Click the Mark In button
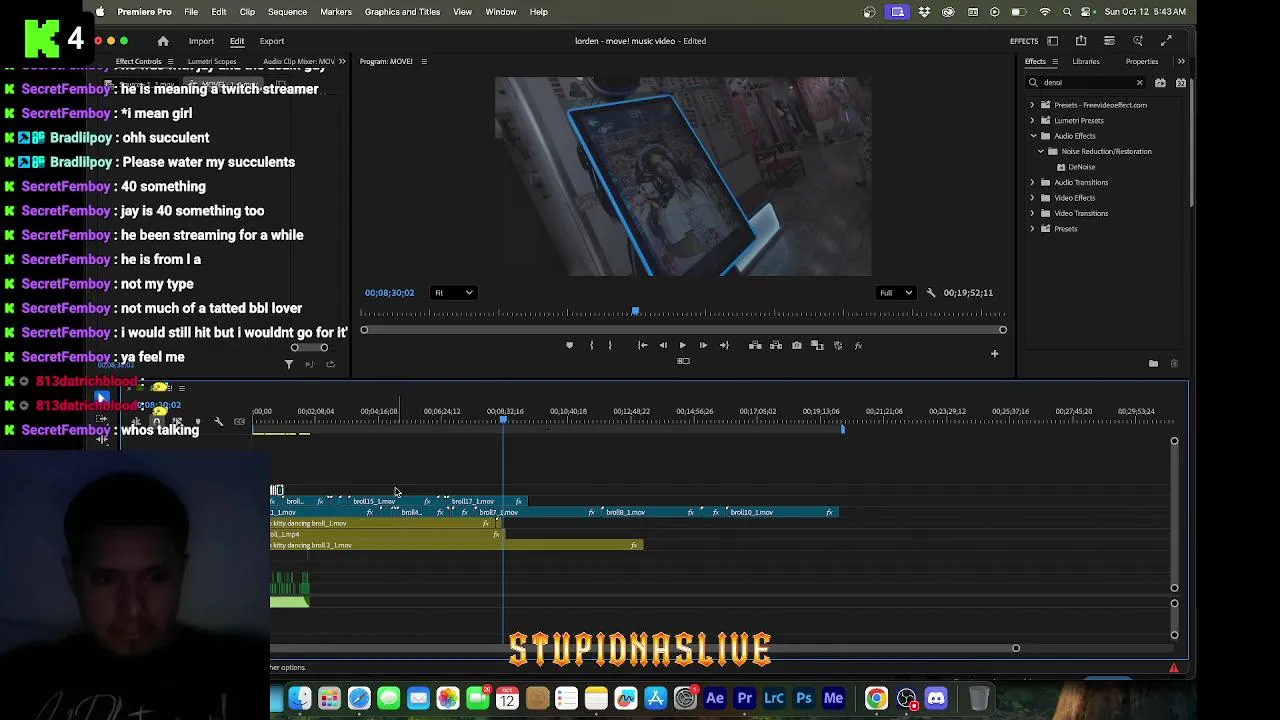The width and height of the screenshot is (1280, 720). 591,345
